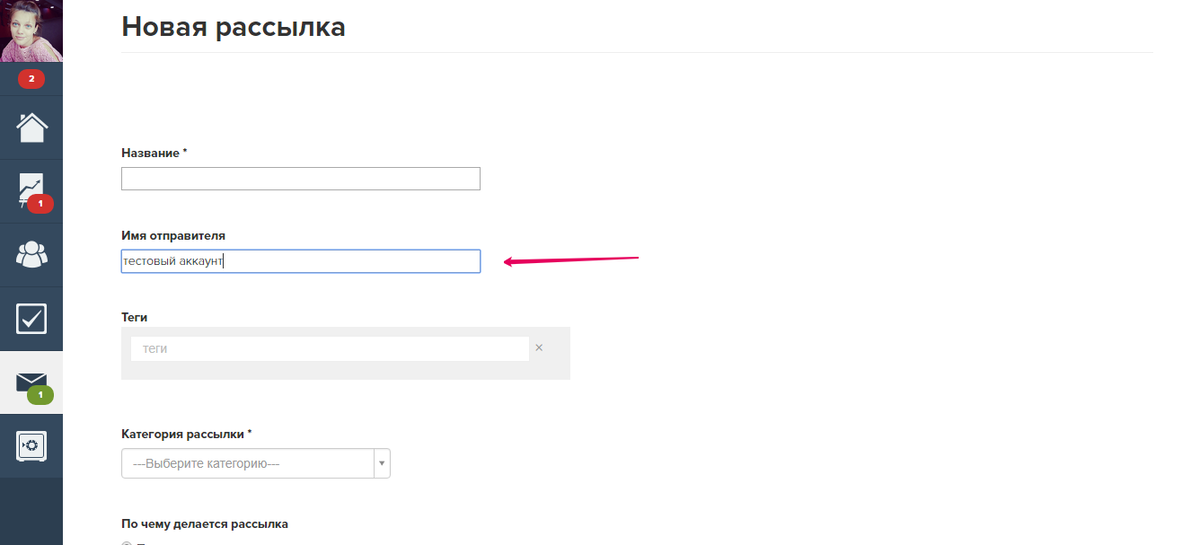
Task: Click the green badge on the mail icon
Action: coord(40,396)
